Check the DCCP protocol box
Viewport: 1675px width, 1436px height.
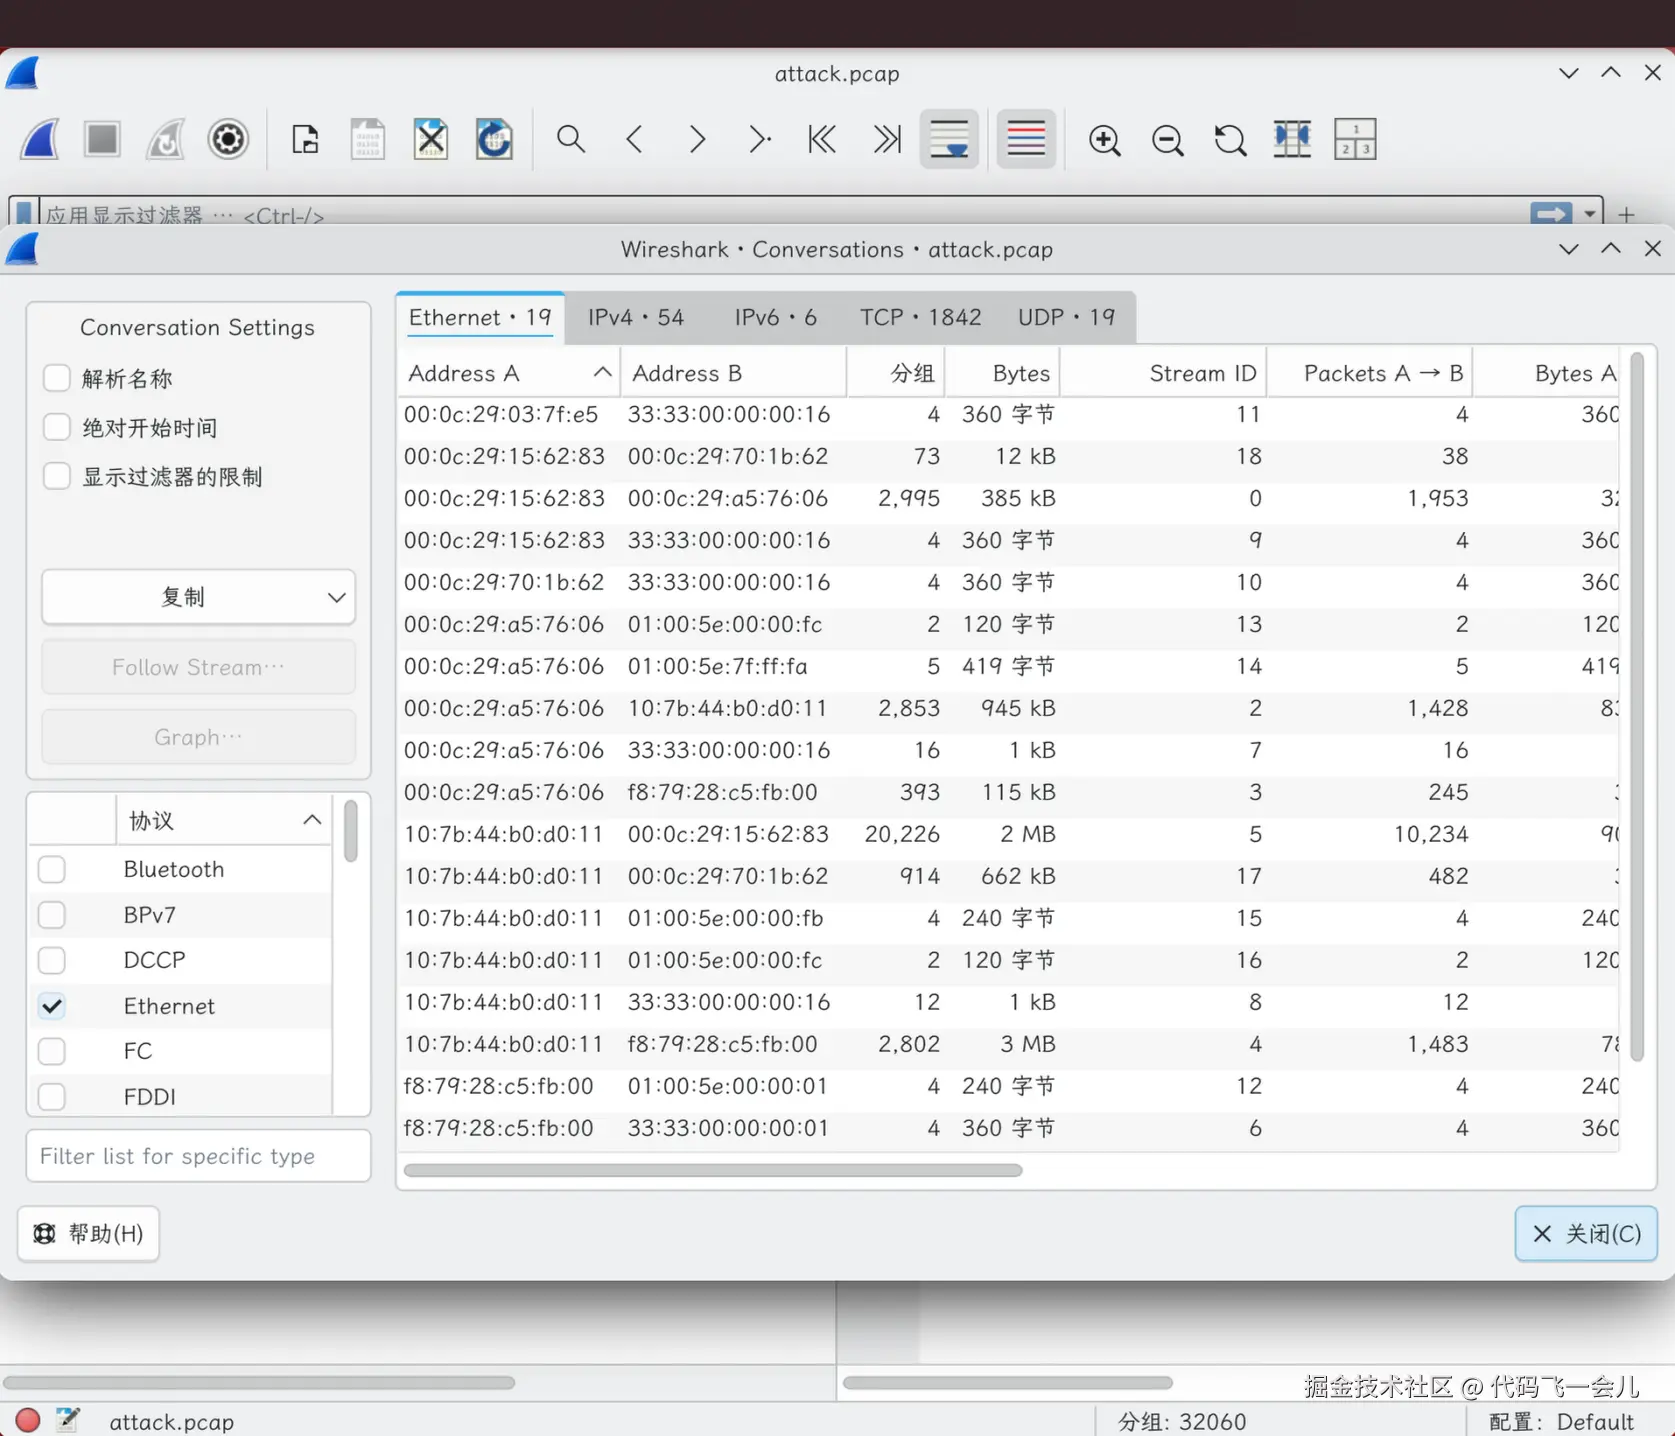coord(52,960)
